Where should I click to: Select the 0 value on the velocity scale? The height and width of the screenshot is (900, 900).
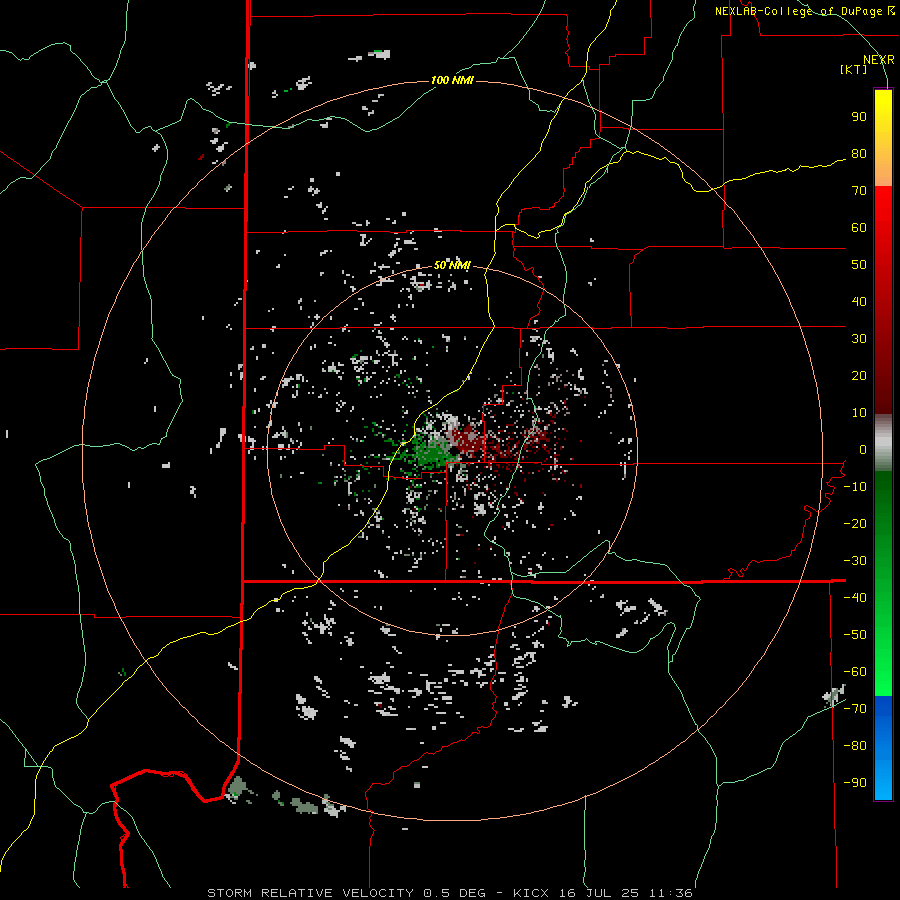(x=863, y=450)
